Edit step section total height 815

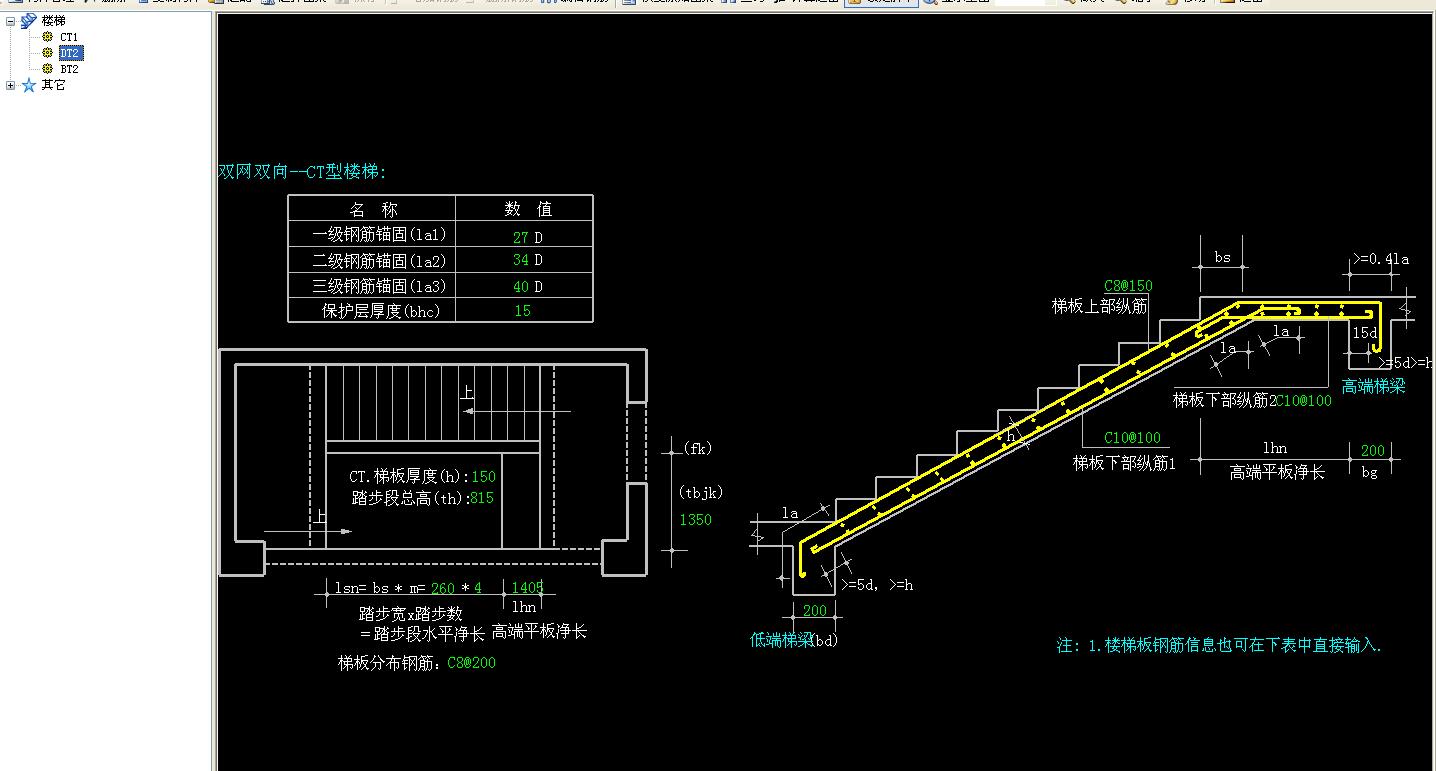pos(481,498)
